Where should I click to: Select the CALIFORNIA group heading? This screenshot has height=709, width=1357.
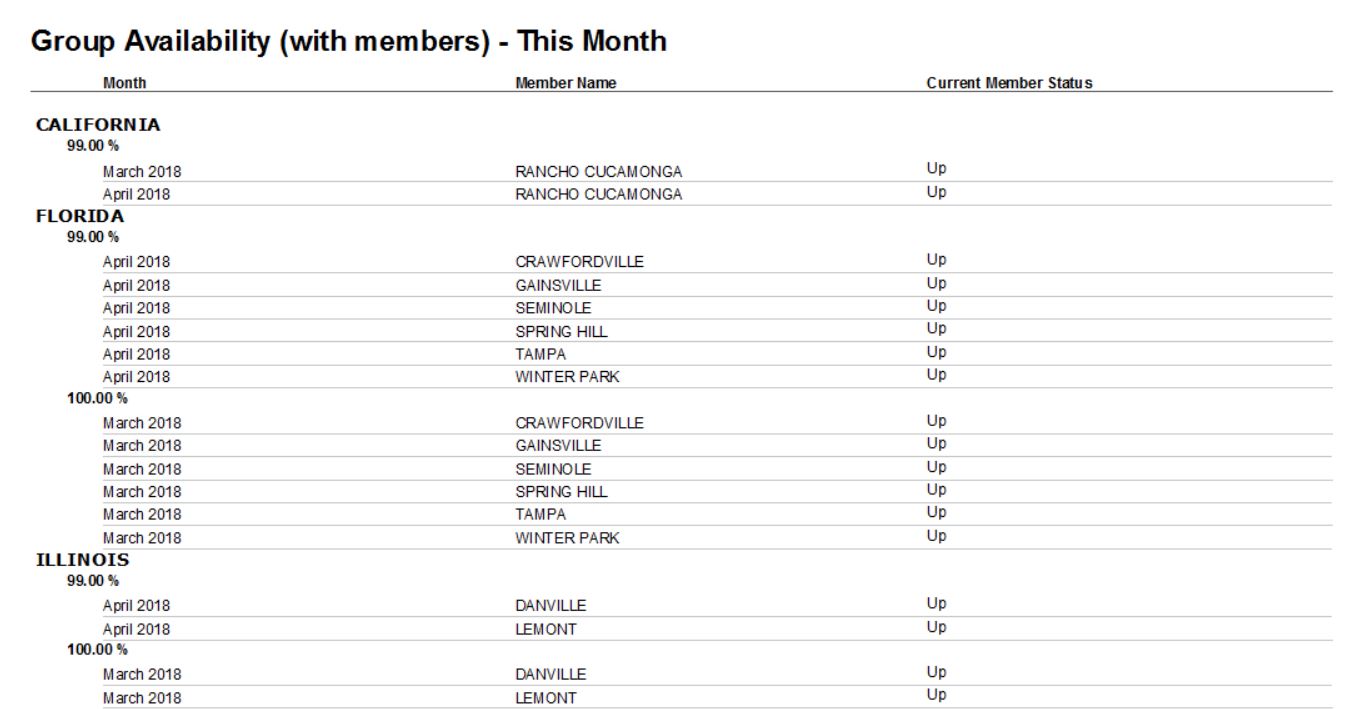pos(98,125)
